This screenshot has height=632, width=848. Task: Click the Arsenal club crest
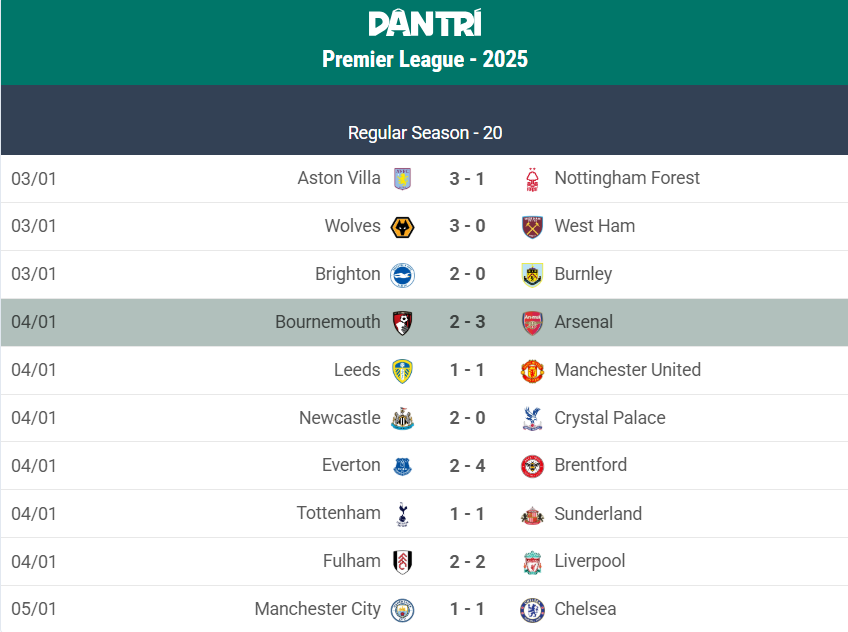533,323
